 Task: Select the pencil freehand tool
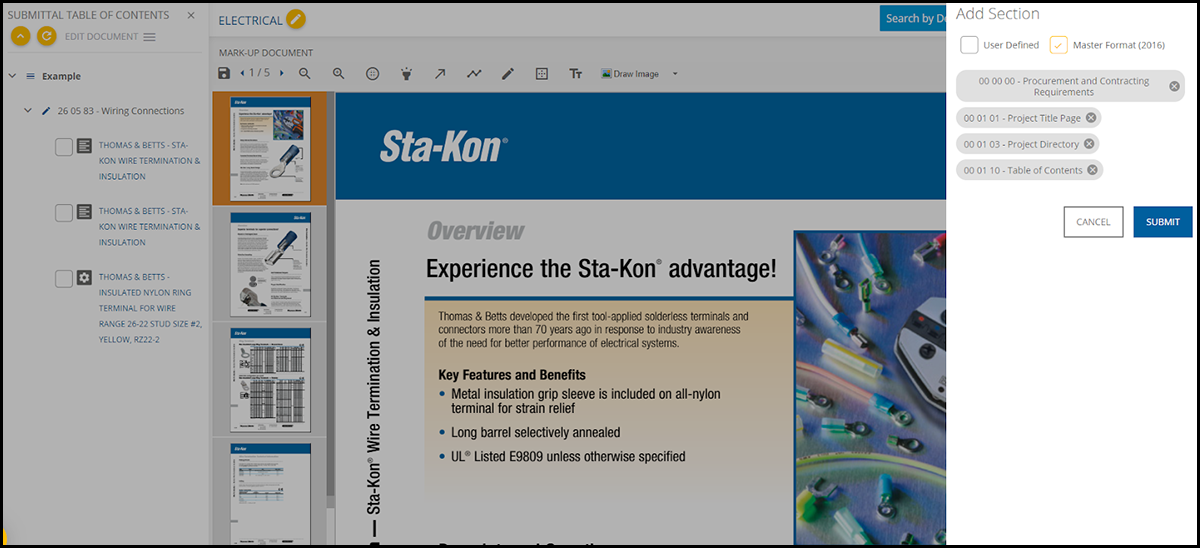pyautogui.click(x=508, y=73)
